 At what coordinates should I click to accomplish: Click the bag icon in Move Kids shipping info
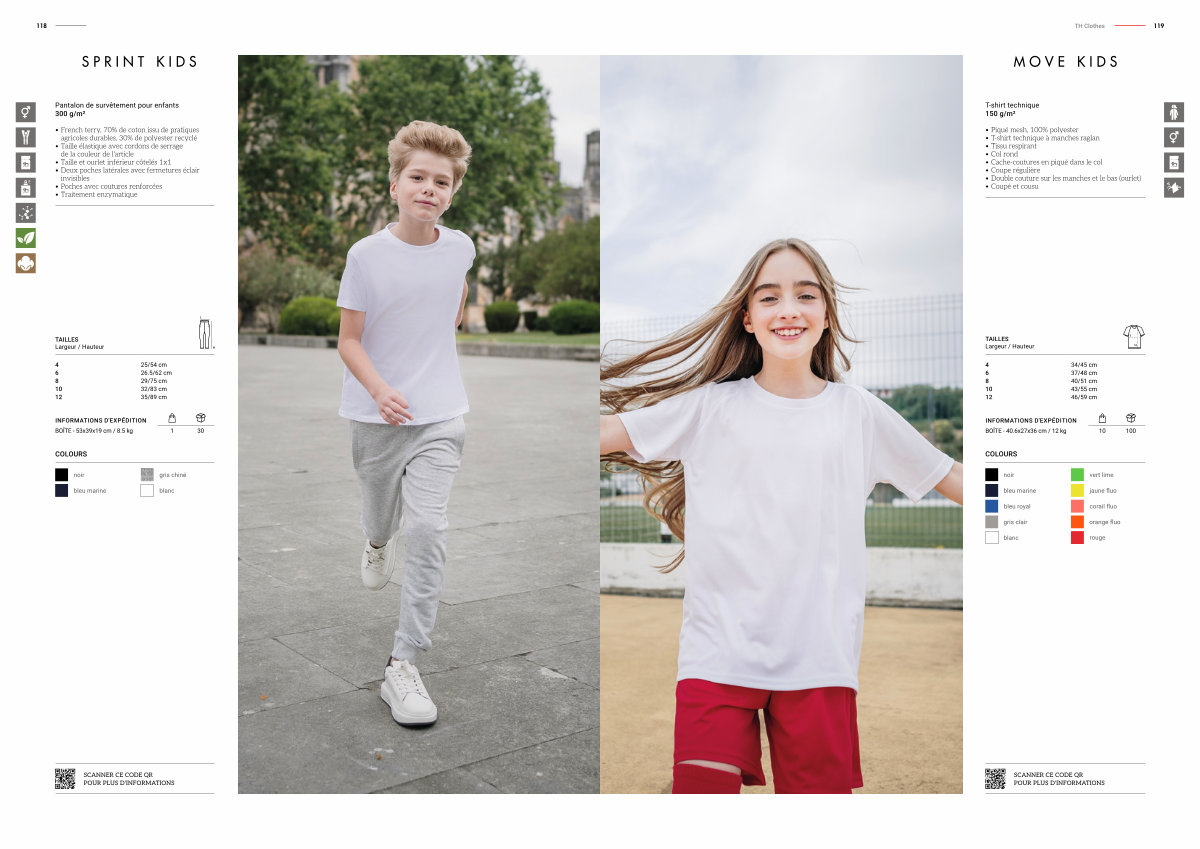coord(1102,418)
